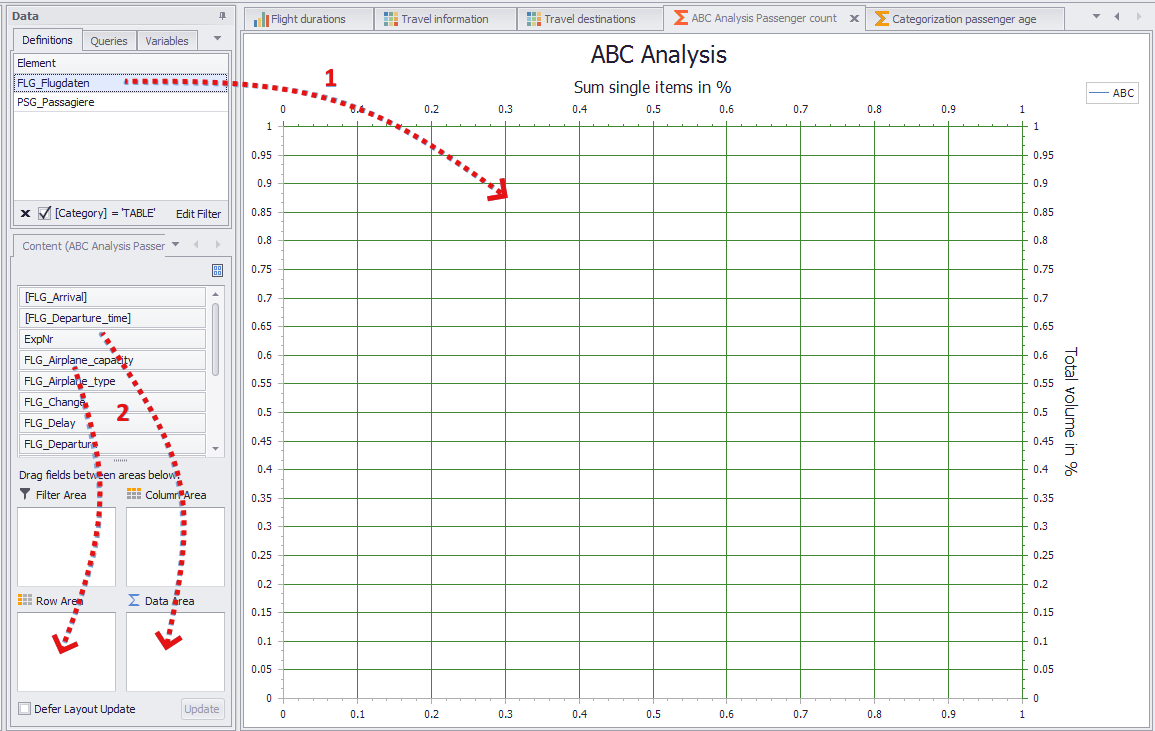Go to next Content panel tab arrow

[217, 245]
